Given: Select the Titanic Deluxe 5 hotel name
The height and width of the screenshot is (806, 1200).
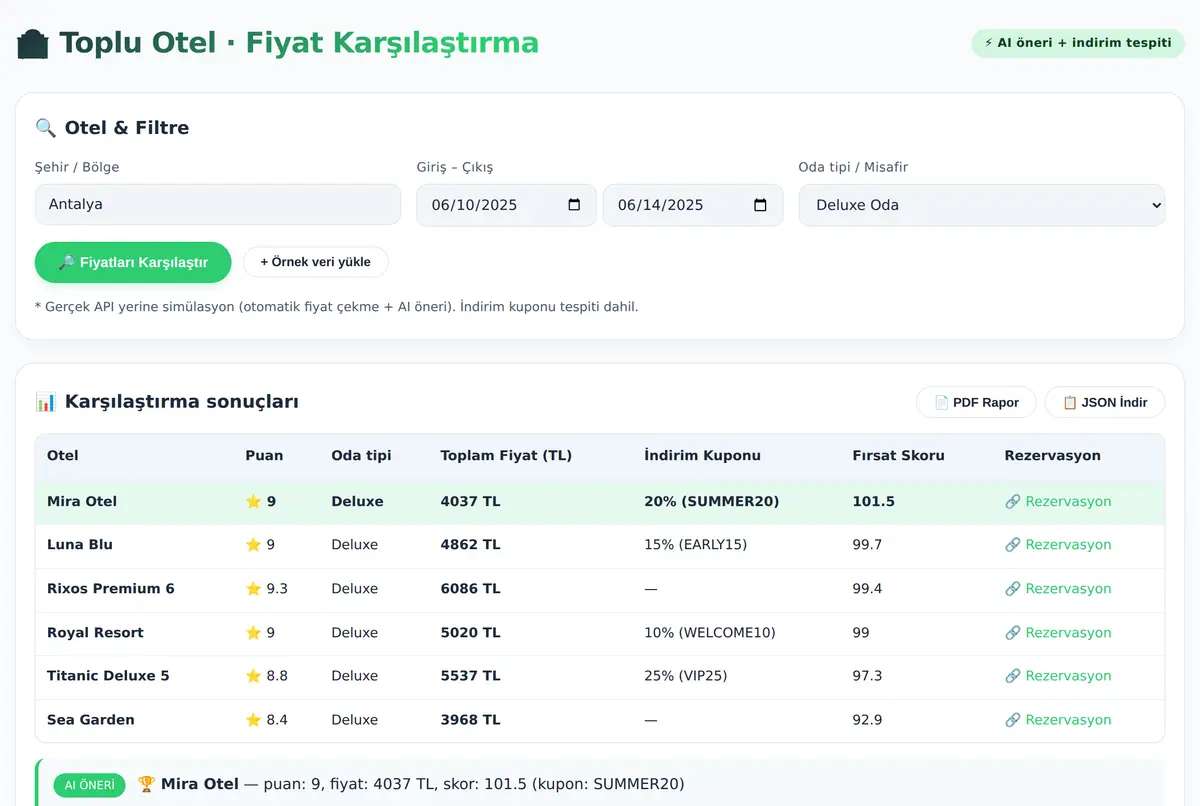Looking at the screenshot, I should pos(108,676).
